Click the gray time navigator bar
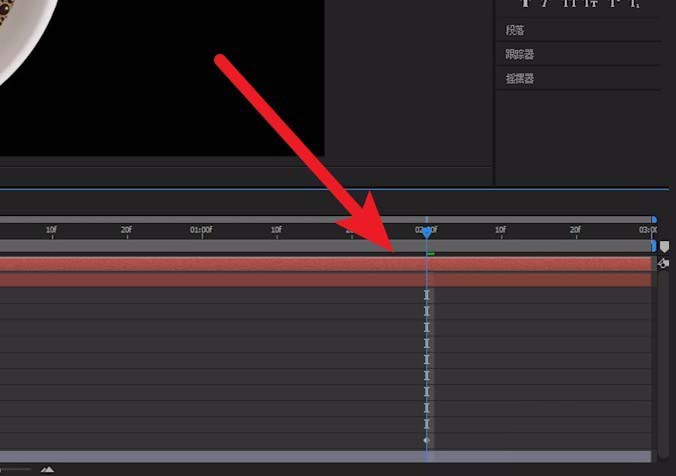This screenshot has width=676, height=476. pos(325,220)
